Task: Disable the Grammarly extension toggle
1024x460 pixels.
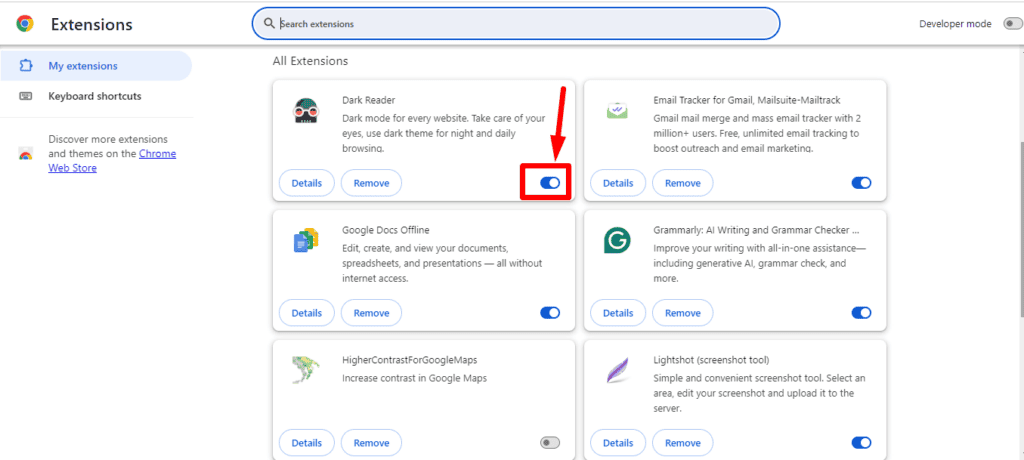Action: click(x=861, y=313)
